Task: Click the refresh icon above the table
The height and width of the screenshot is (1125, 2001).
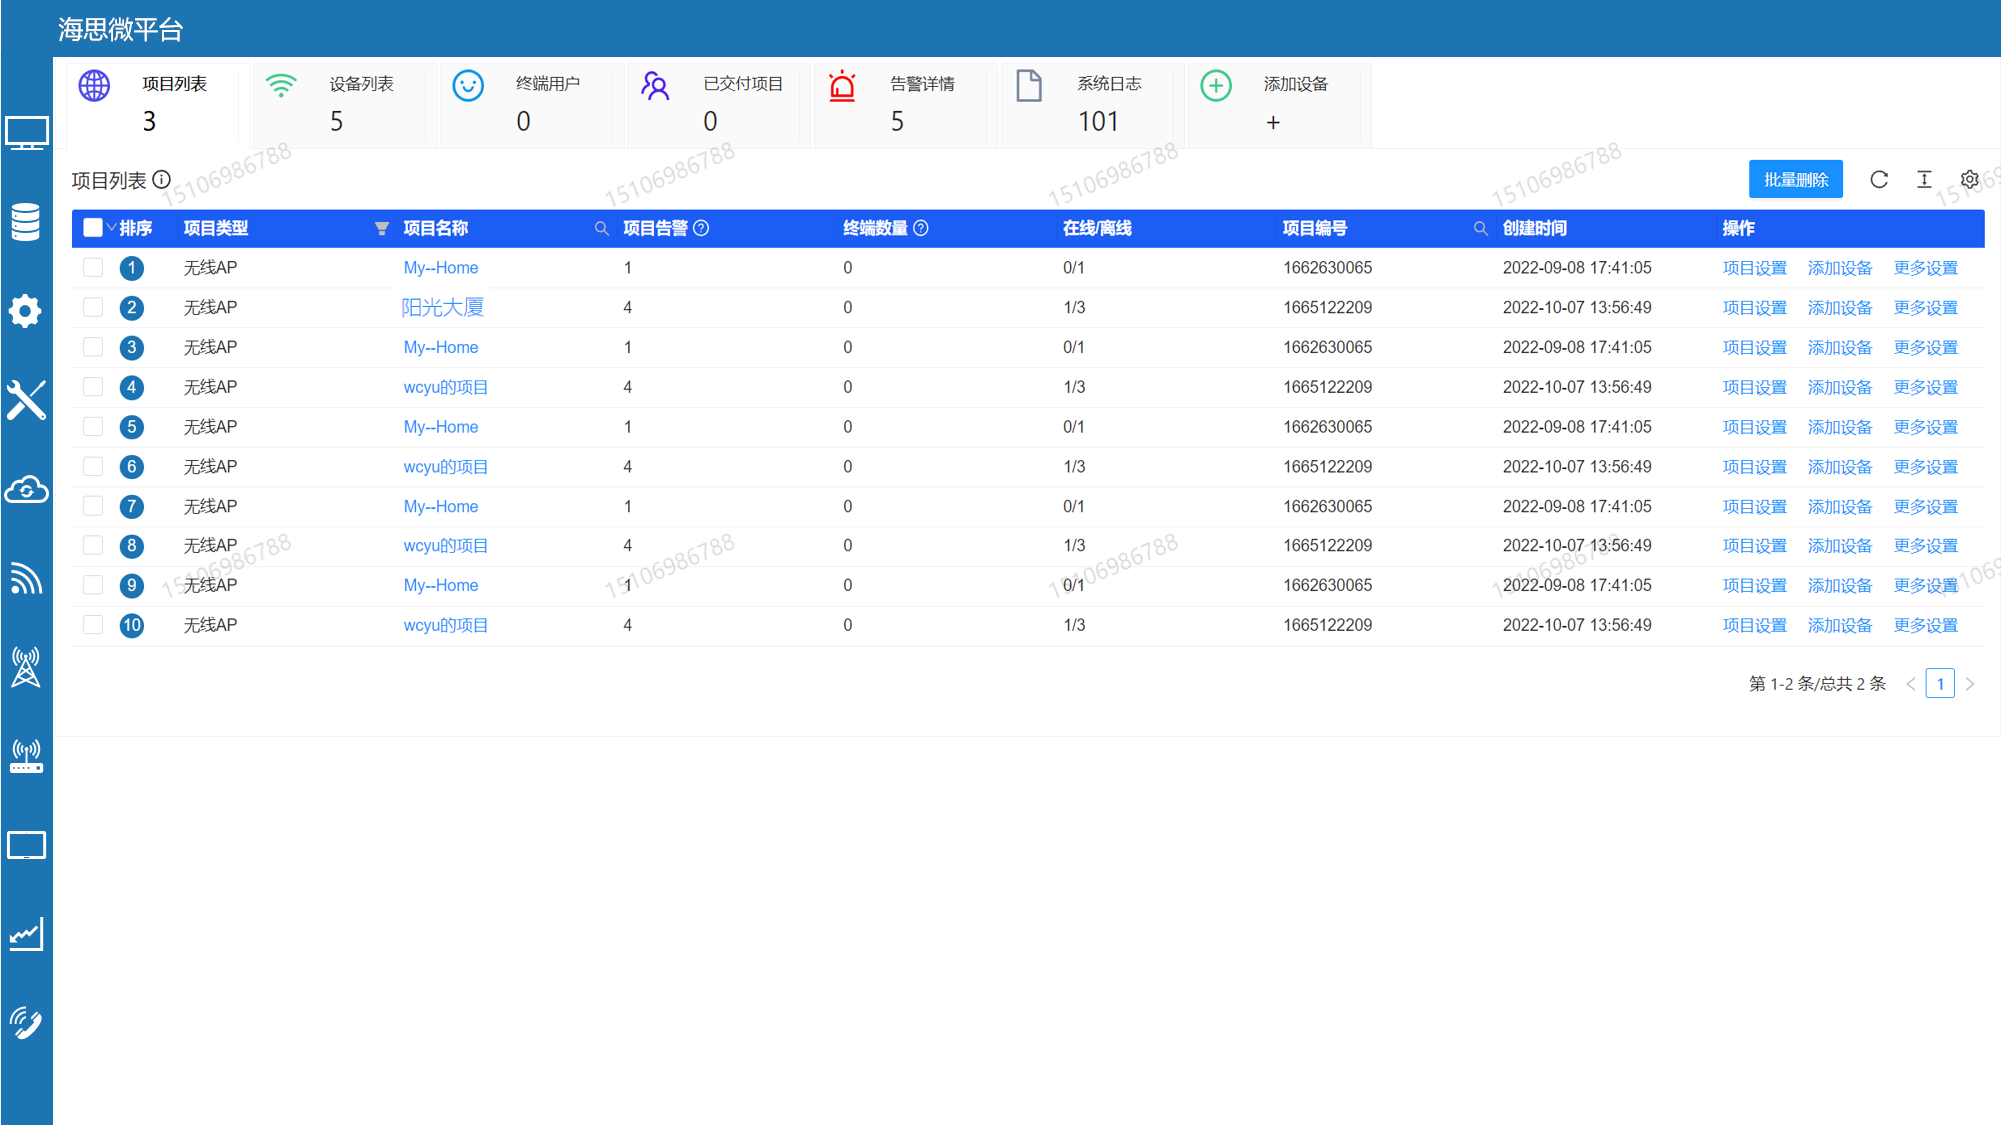Action: (1879, 180)
